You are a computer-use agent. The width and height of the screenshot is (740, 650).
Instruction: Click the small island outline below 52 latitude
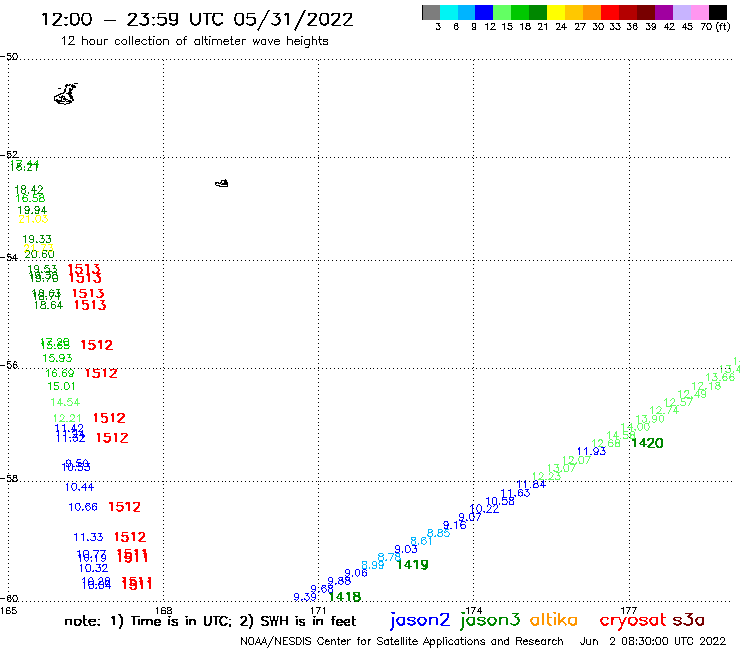(222, 183)
